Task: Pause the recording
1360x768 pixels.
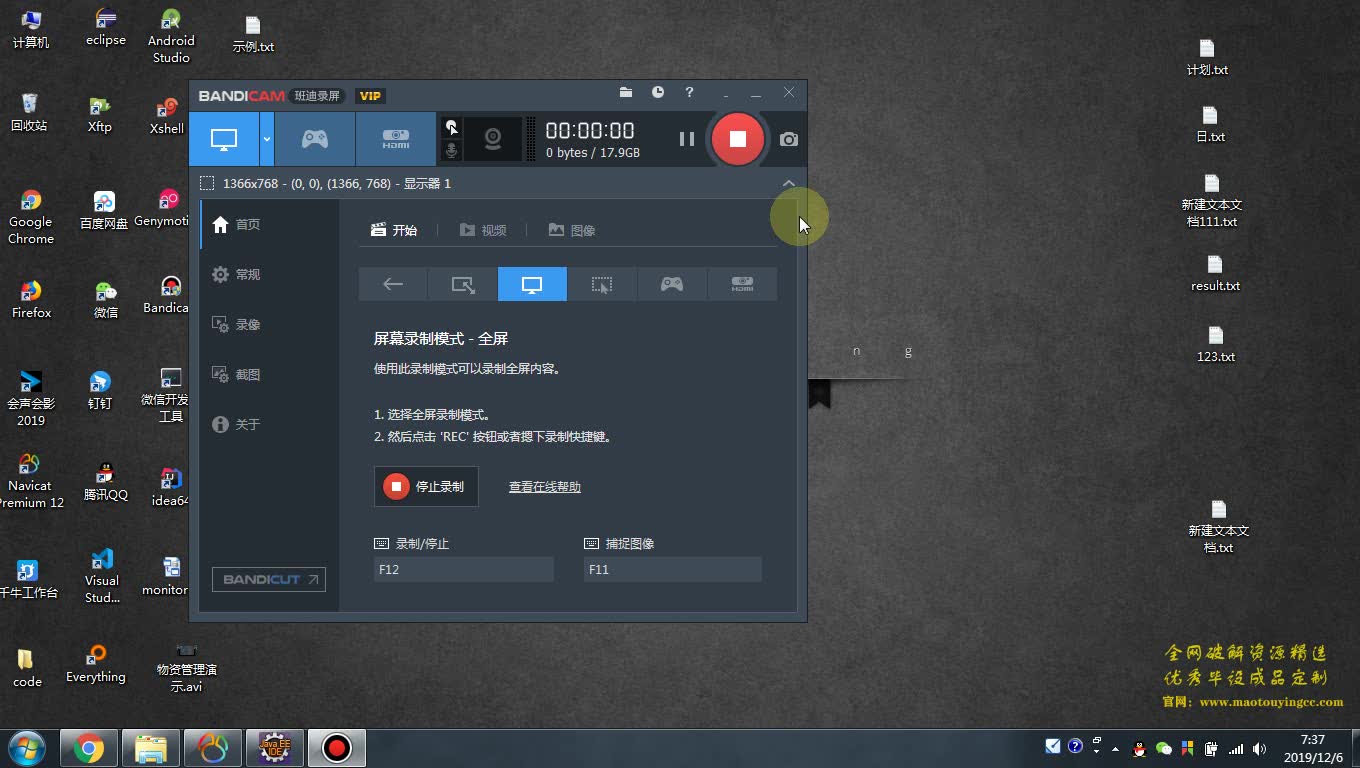Action: (x=687, y=139)
